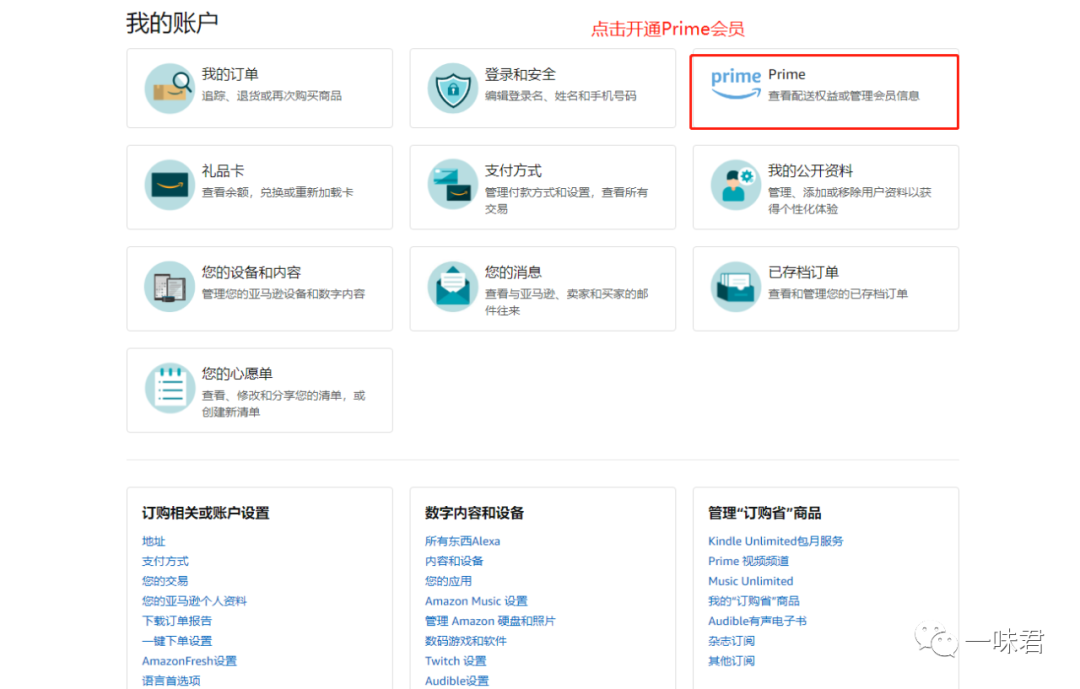Open Amazon Music 设置 link

(477, 601)
